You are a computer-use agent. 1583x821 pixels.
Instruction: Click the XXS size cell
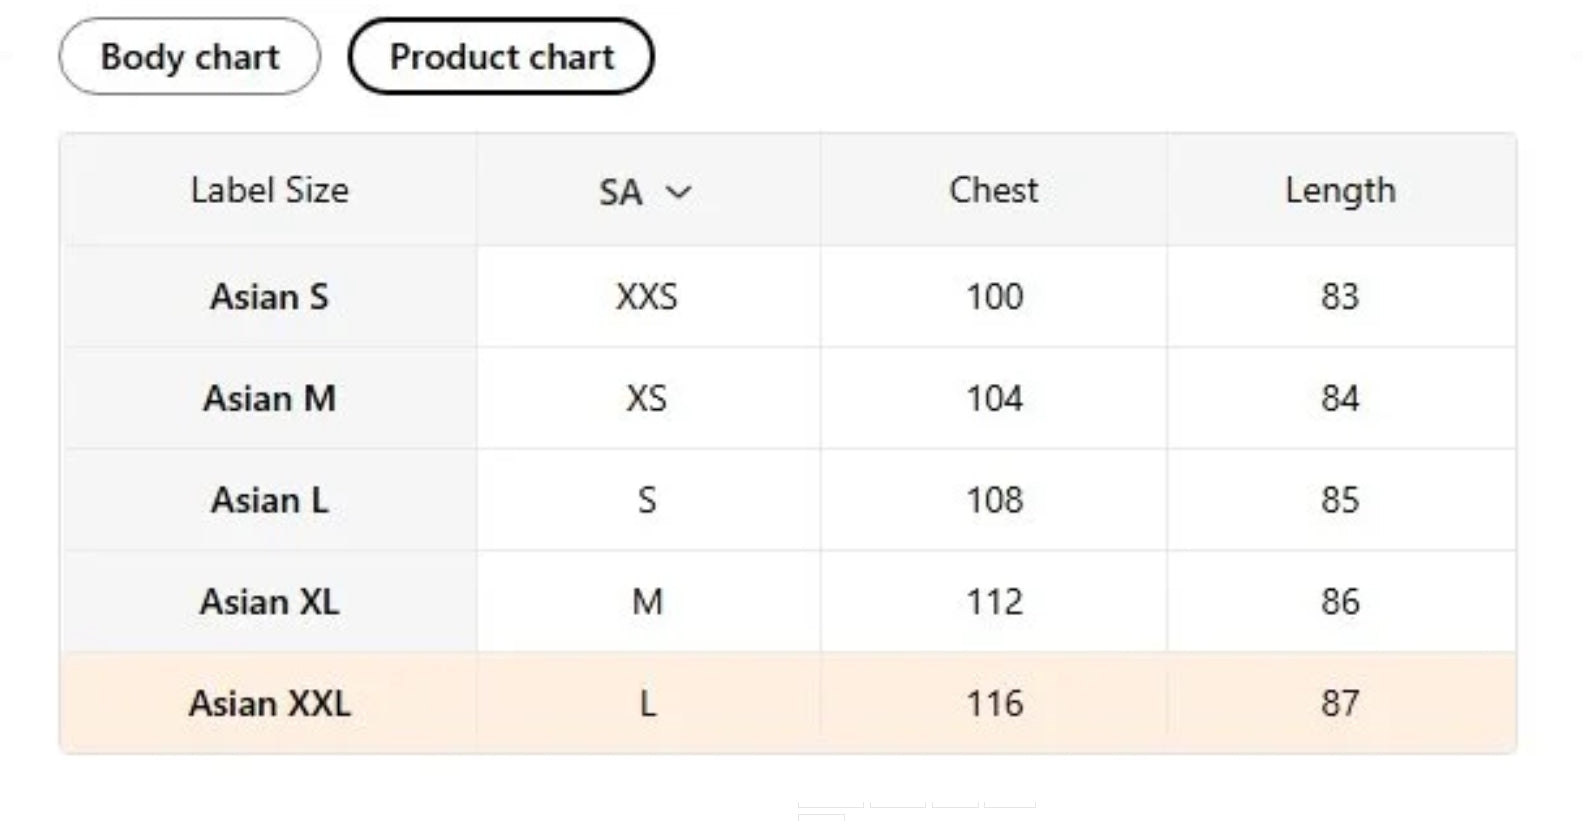tap(647, 297)
